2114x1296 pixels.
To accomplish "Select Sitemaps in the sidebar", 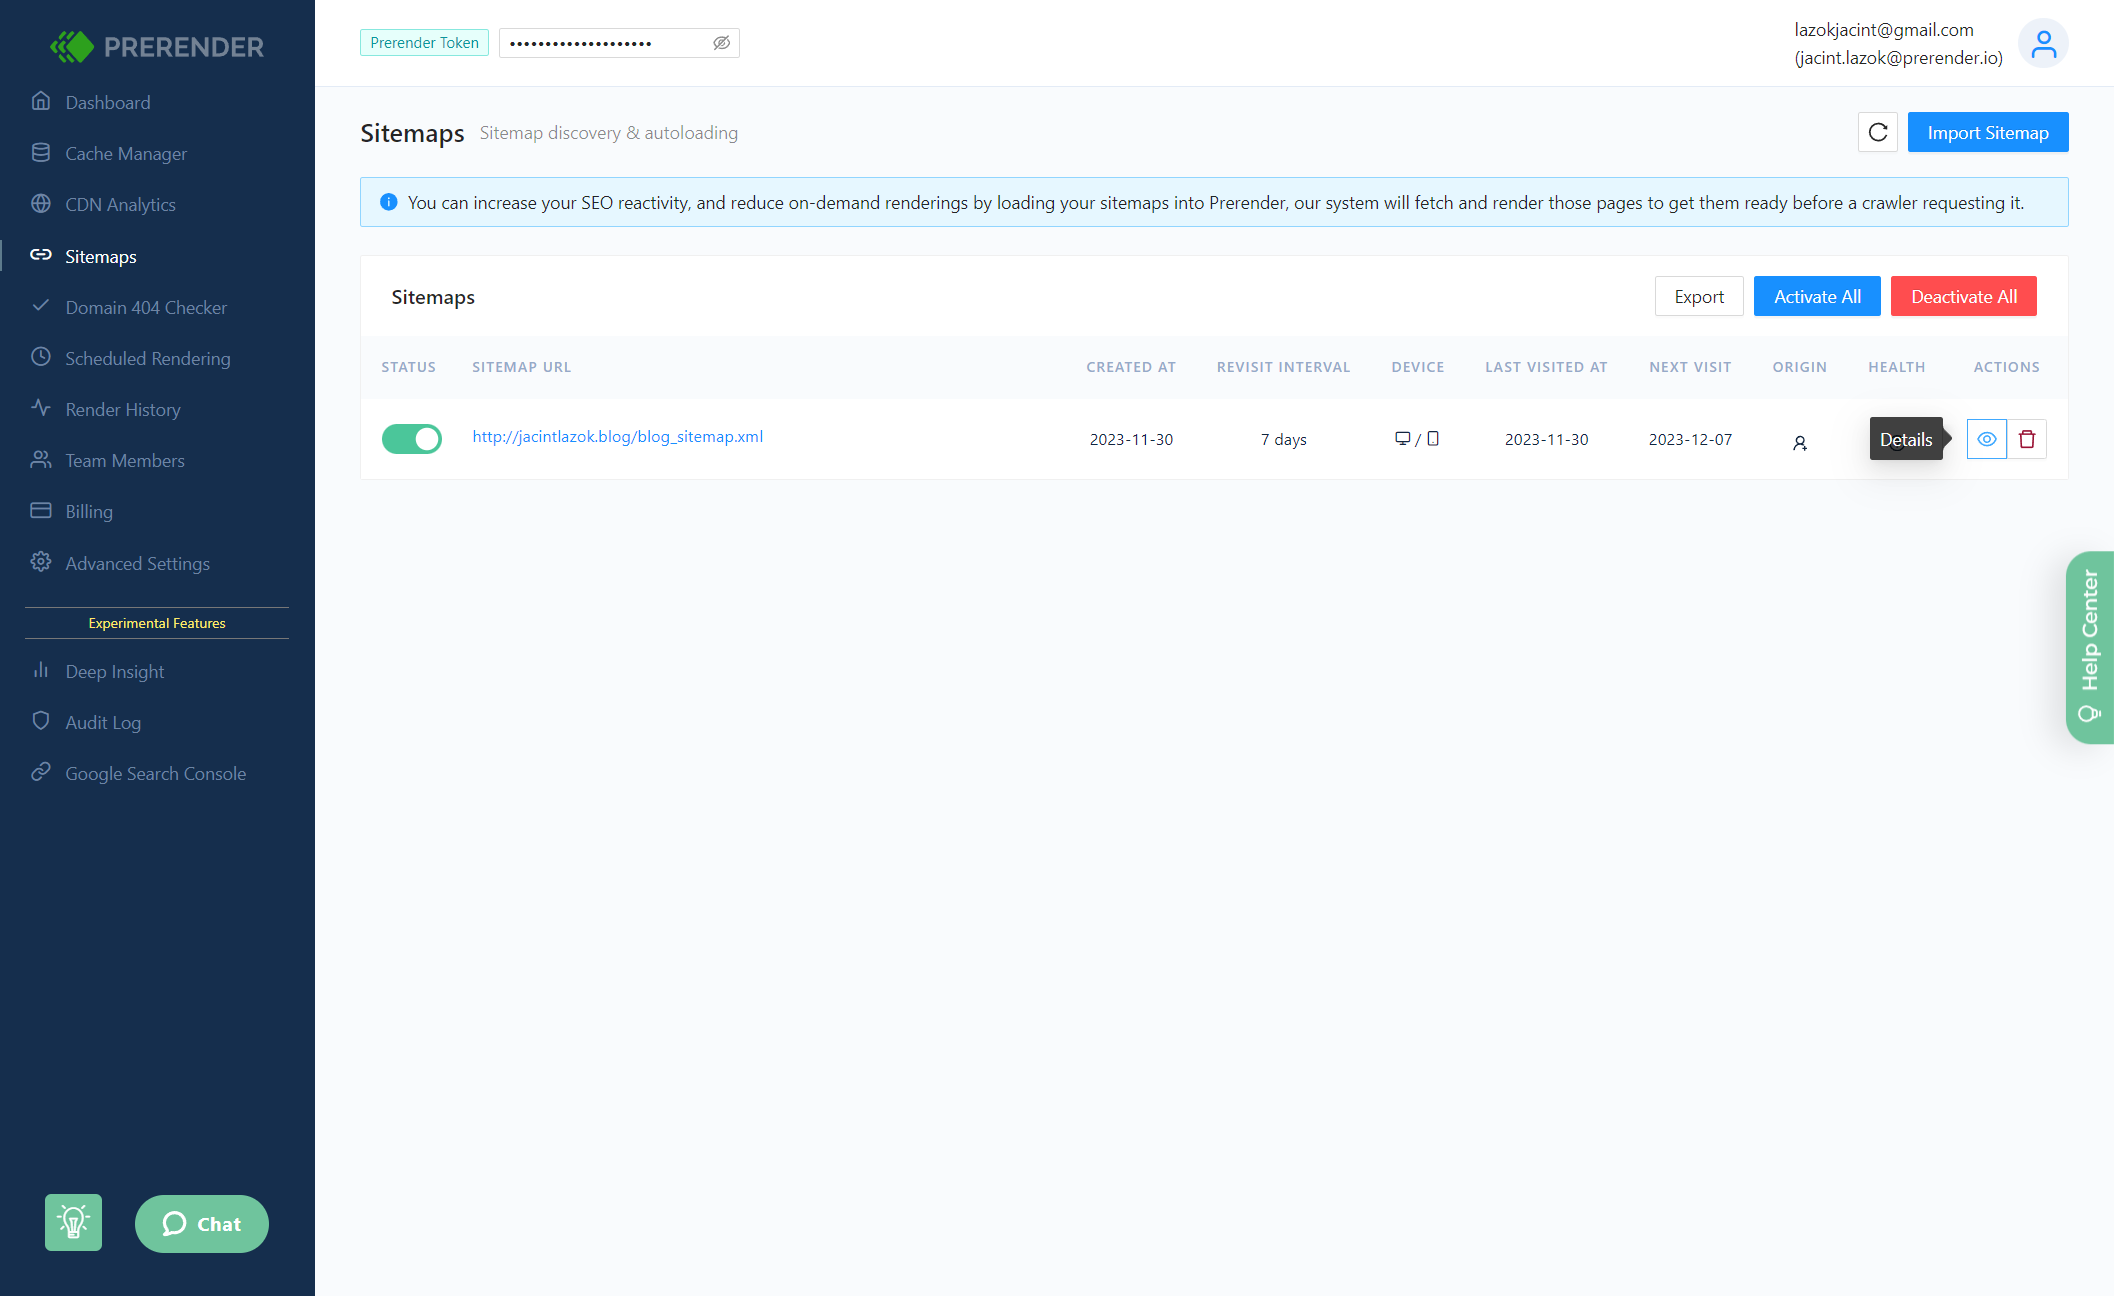I will [x=100, y=256].
